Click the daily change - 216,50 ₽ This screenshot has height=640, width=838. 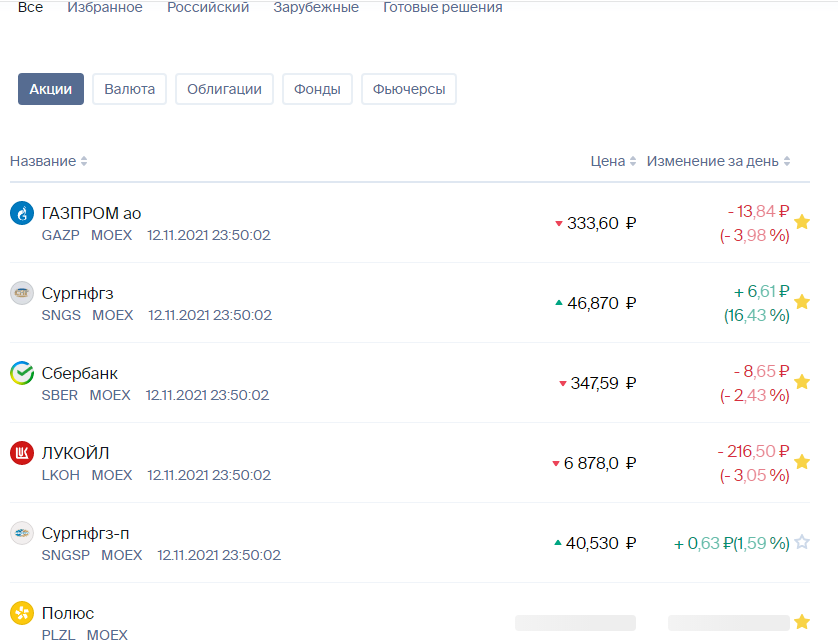click(754, 451)
